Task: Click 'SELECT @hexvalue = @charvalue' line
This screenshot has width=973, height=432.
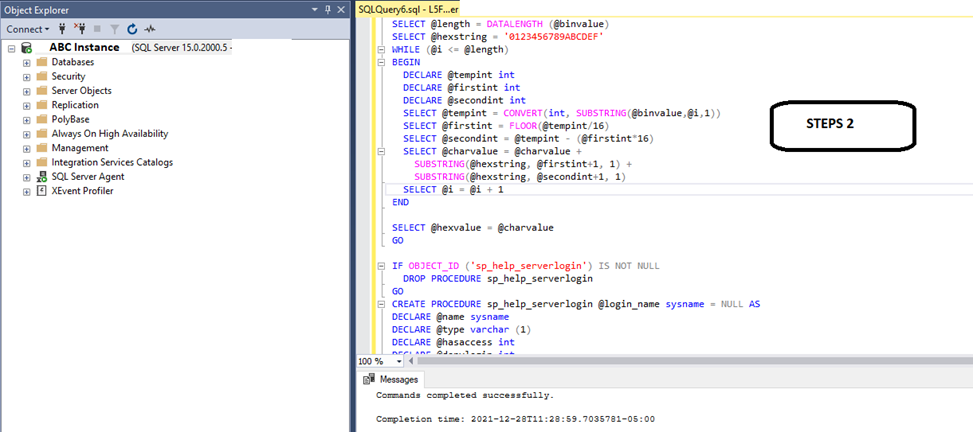Action: (x=472, y=228)
